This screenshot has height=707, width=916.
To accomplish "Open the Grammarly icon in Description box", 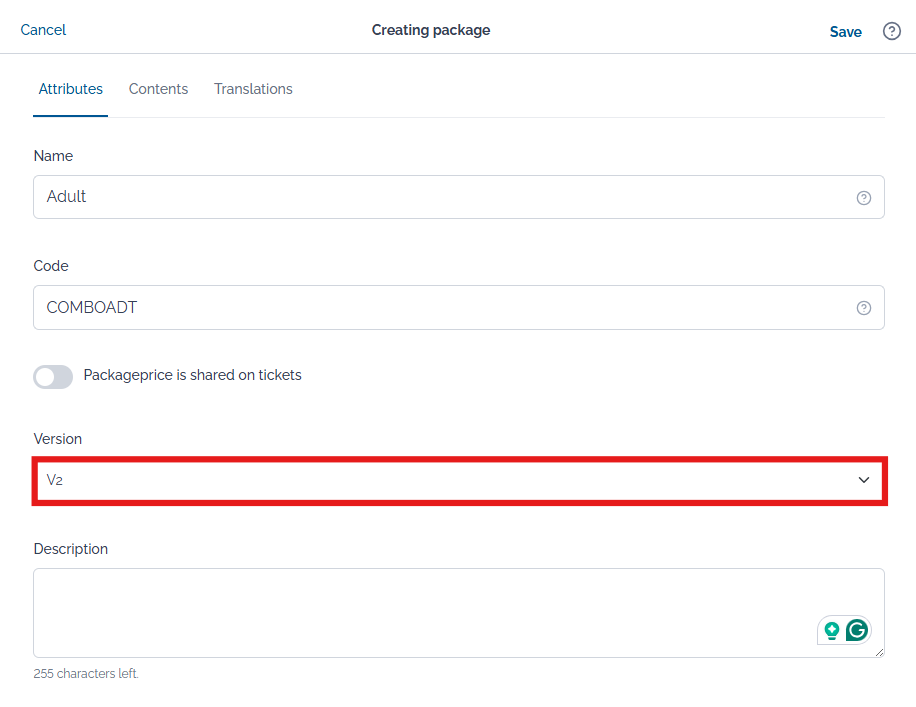I will pos(857,630).
